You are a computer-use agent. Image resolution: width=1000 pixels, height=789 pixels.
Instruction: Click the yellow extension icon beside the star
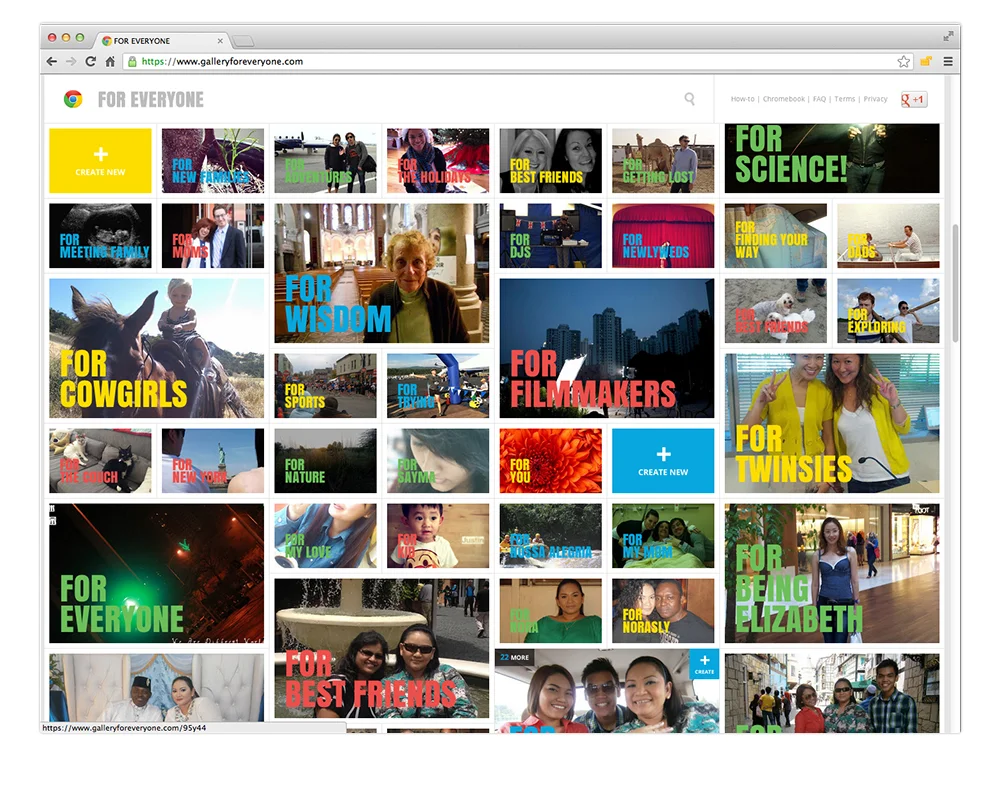pos(926,61)
